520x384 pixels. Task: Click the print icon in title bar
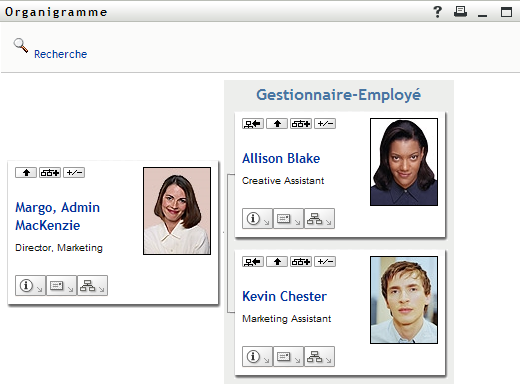(x=460, y=12)
